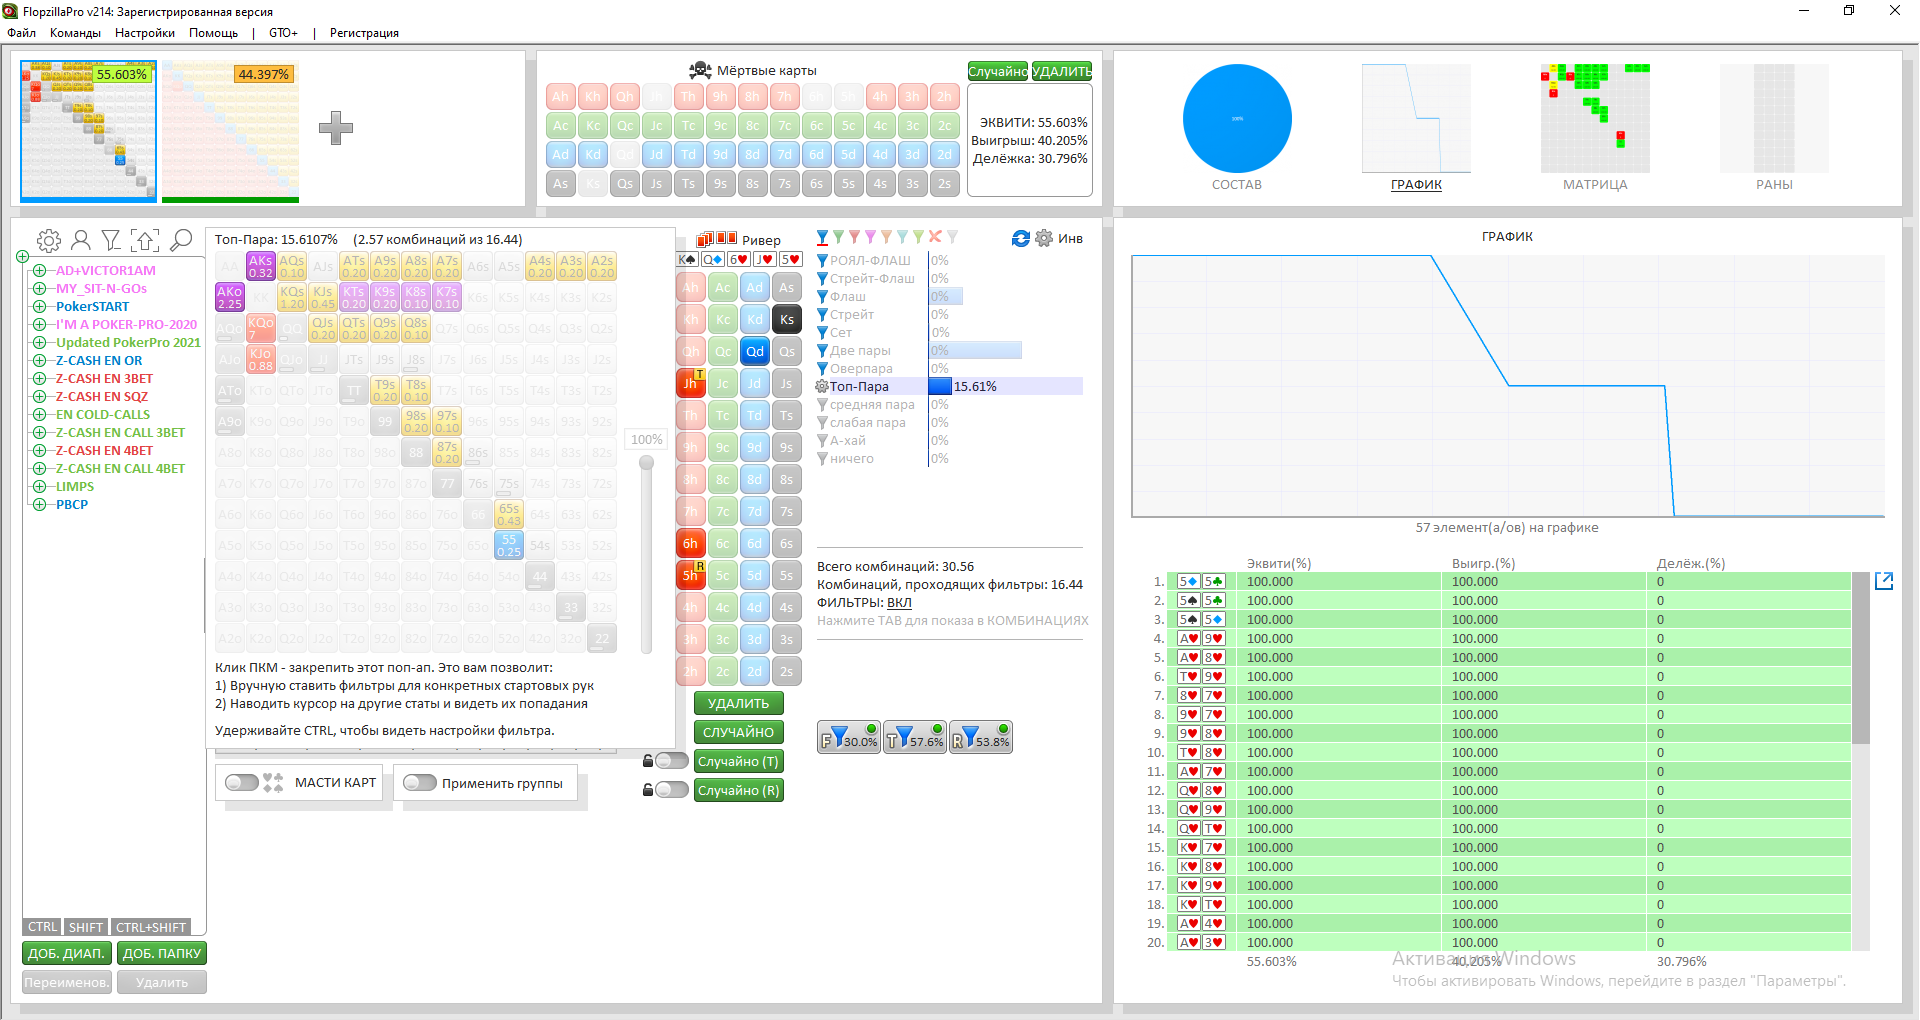Image resolution: width=1920 pixels, height=1020 pixels.
Task: Select the pink funnel filter icon
Action: pyautogui.click(x=870, y=237)
